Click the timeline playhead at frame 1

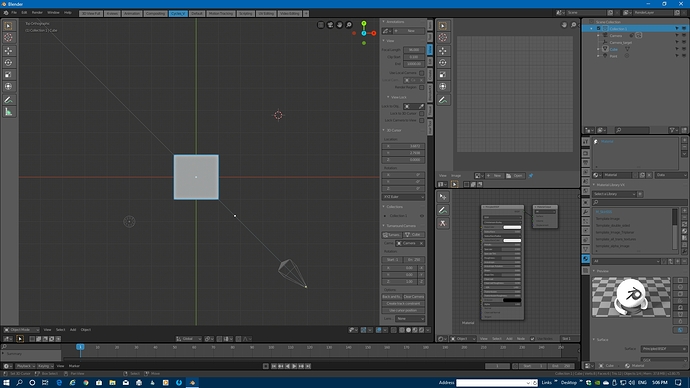80,347
